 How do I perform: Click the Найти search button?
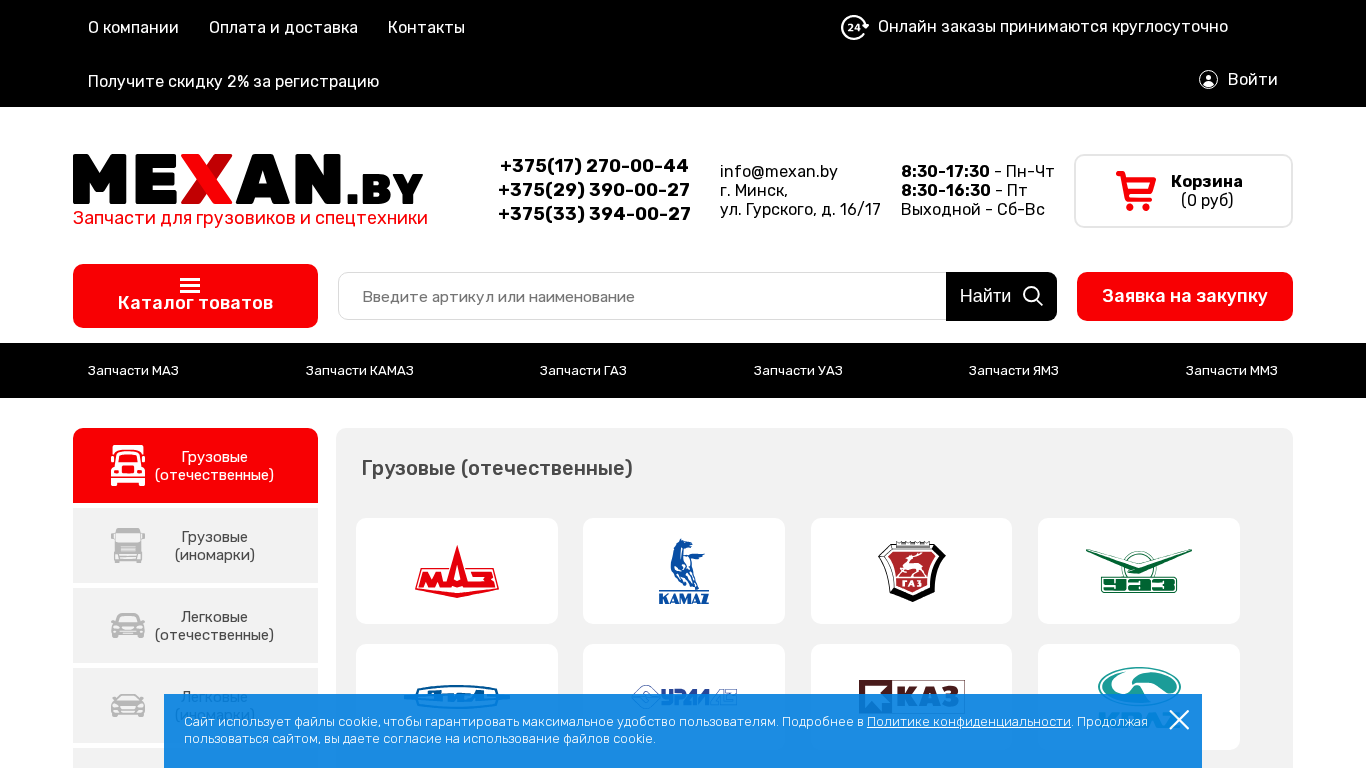click(x=1001, y=296)
